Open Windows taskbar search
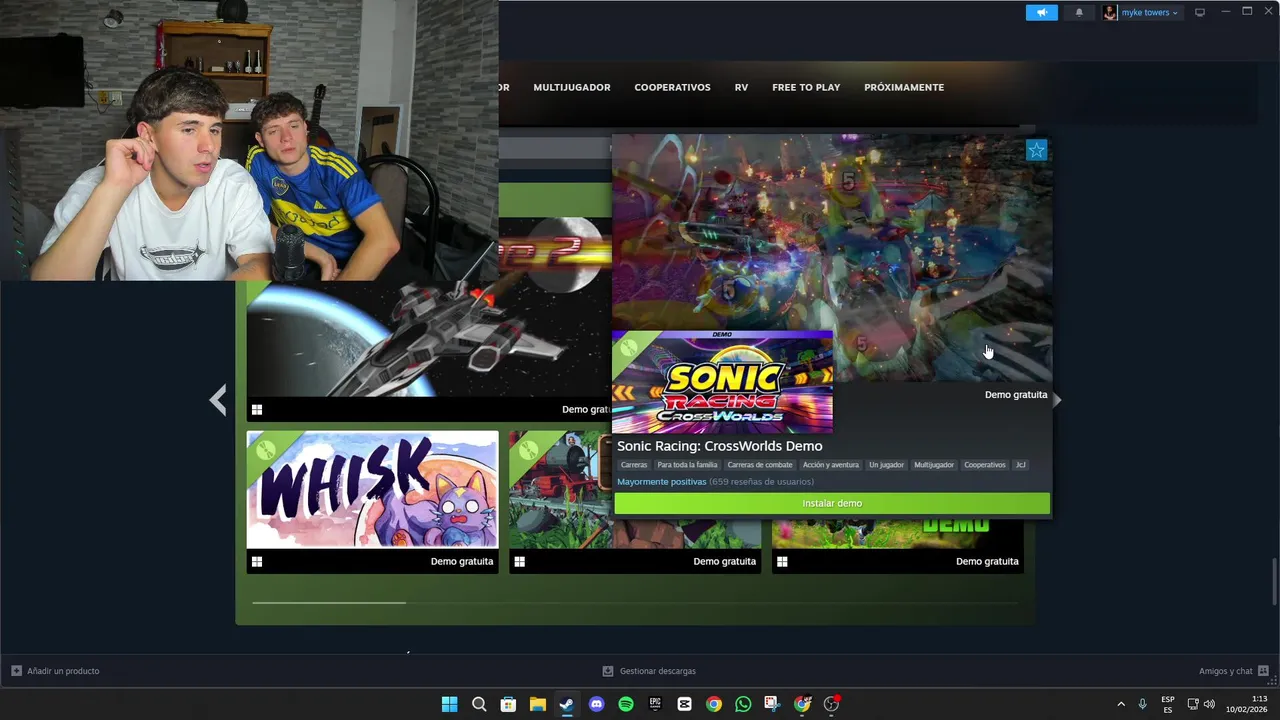 click(x=479, y=704)
